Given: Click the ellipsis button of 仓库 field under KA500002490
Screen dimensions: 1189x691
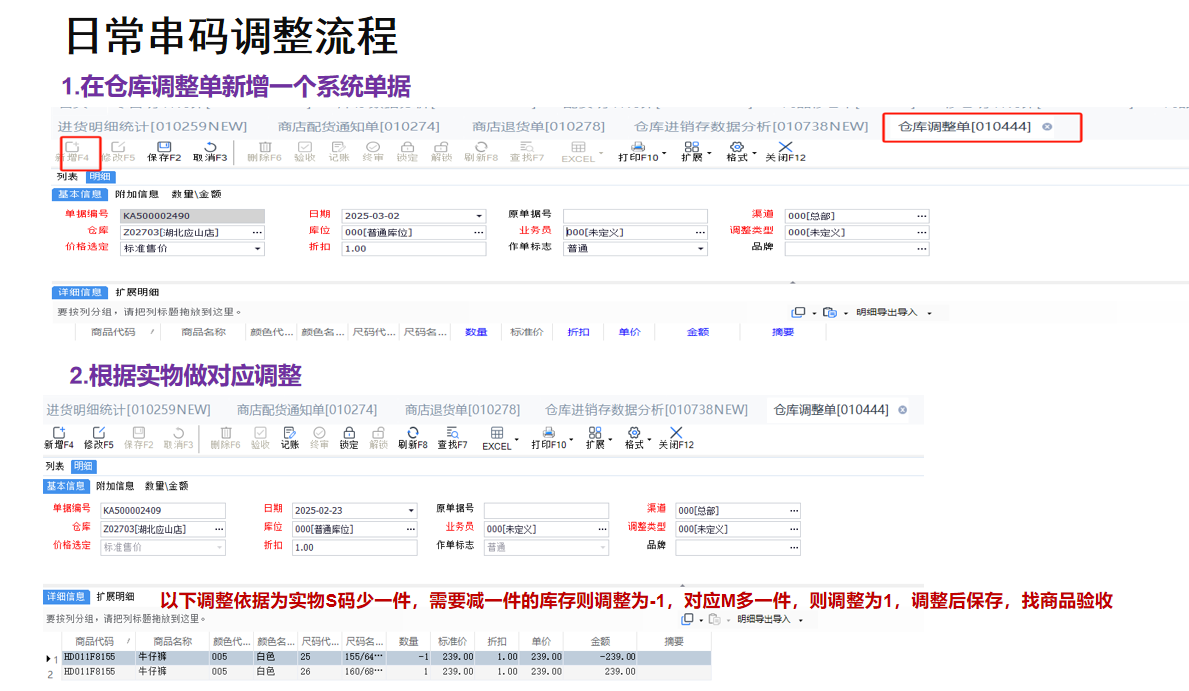Looking at the screenshot, I should click(x=257, y=232).
